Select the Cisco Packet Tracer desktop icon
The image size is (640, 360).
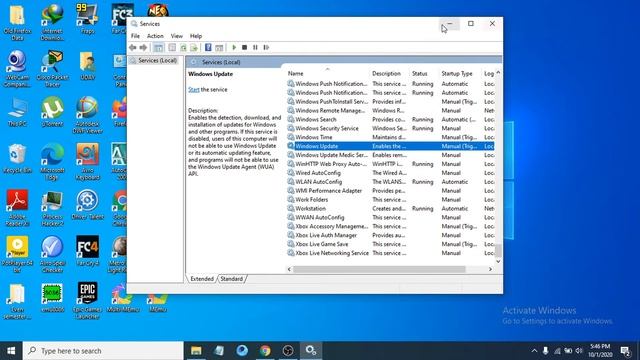(52, 69)
